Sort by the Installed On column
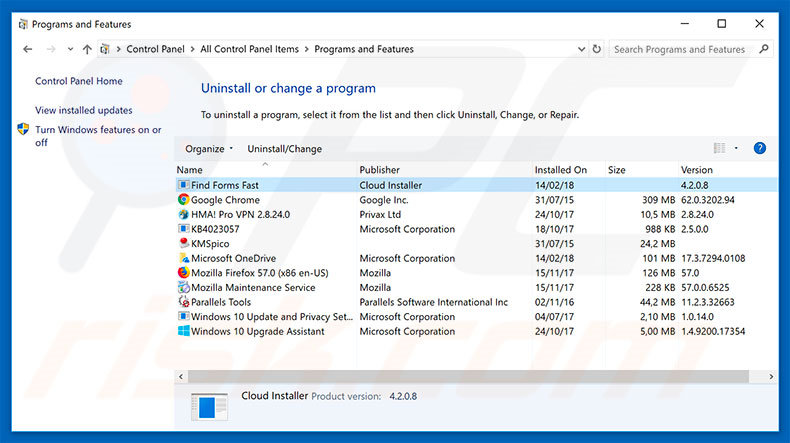 click(561, 170)
